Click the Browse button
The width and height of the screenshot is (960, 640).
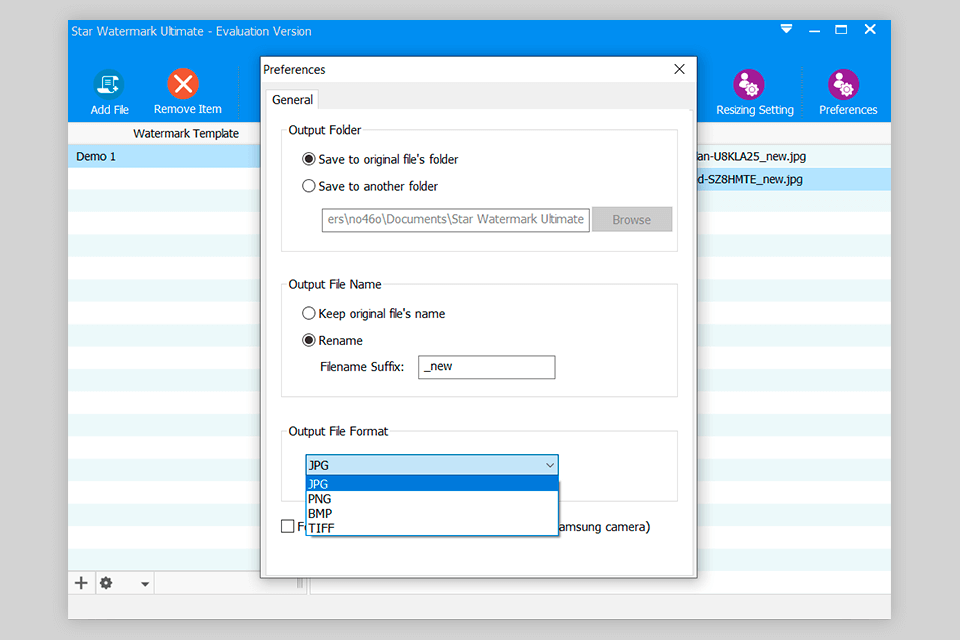click(x=631, y=219)
